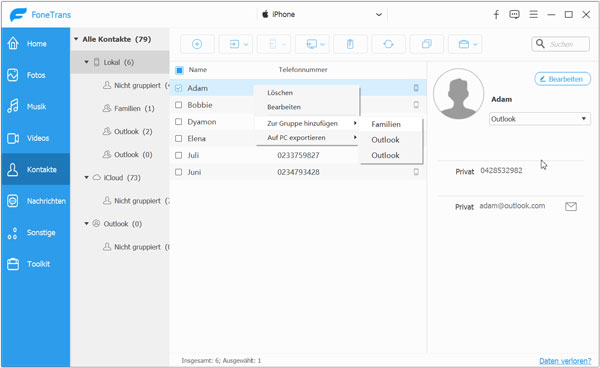Select Zur Gruppe hinzufügen menu entry
The height and width of the screenshot is (368, 600).
pyautogui.click(x=307, y=123)
